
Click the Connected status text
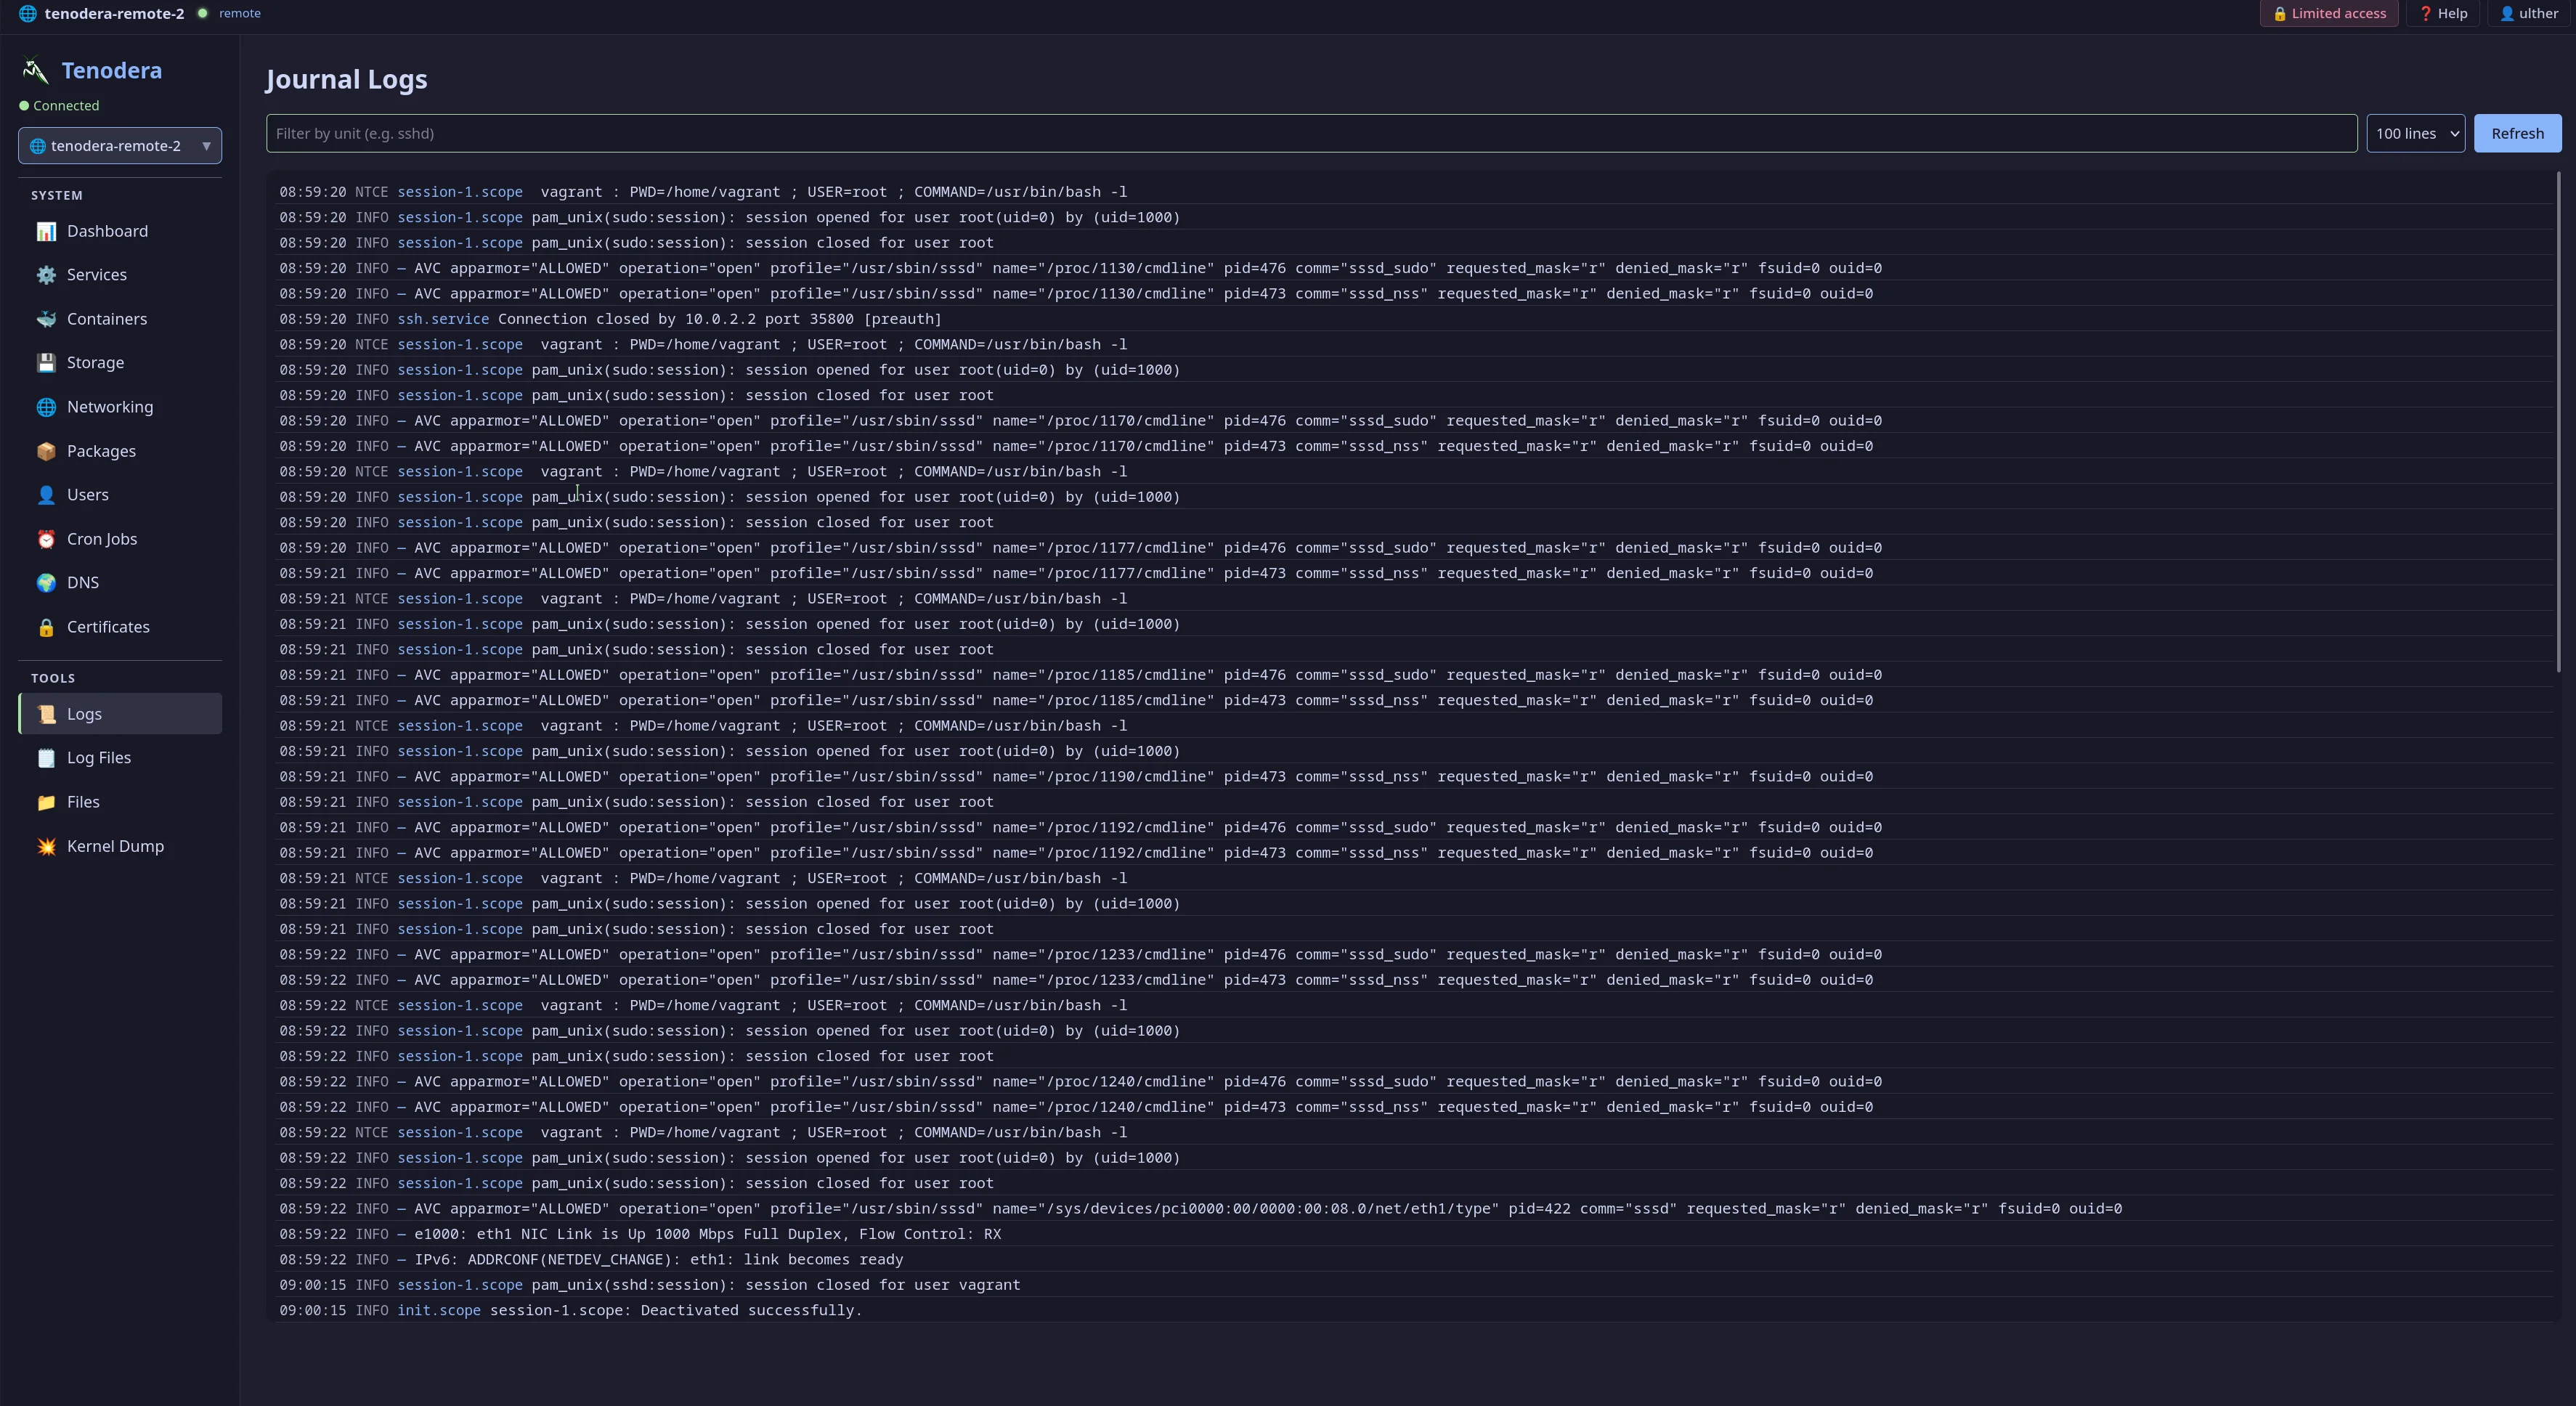pyautogui.click(x=66, y=105)
